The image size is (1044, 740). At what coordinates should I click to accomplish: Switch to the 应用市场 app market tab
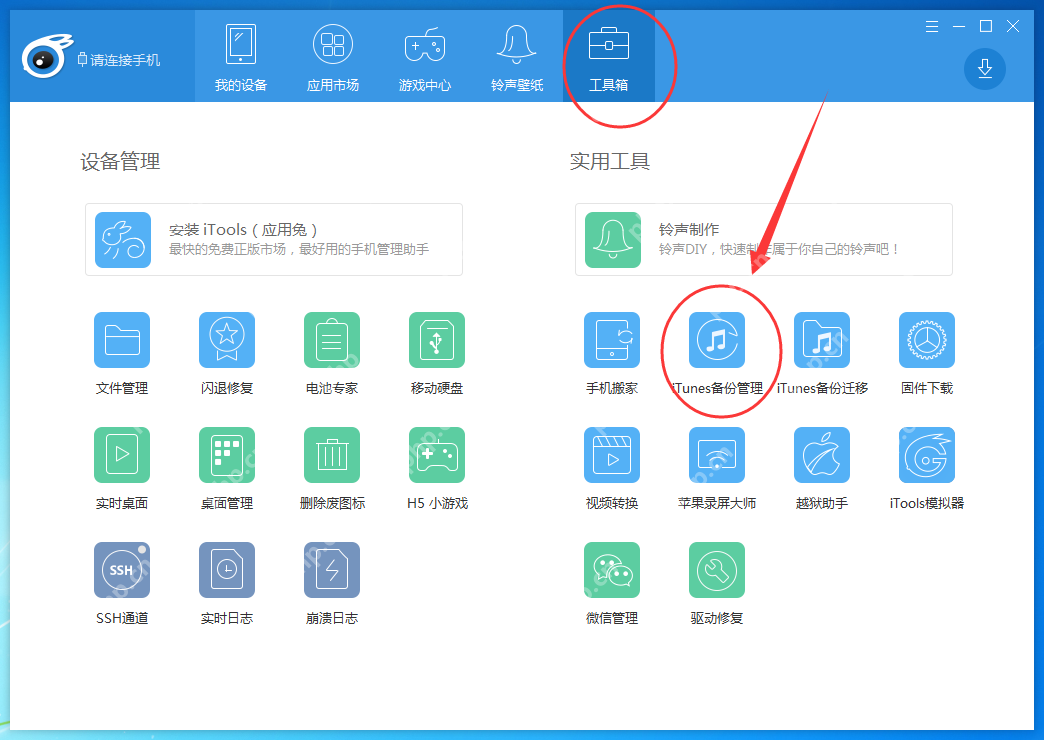(x=332, y=55)
